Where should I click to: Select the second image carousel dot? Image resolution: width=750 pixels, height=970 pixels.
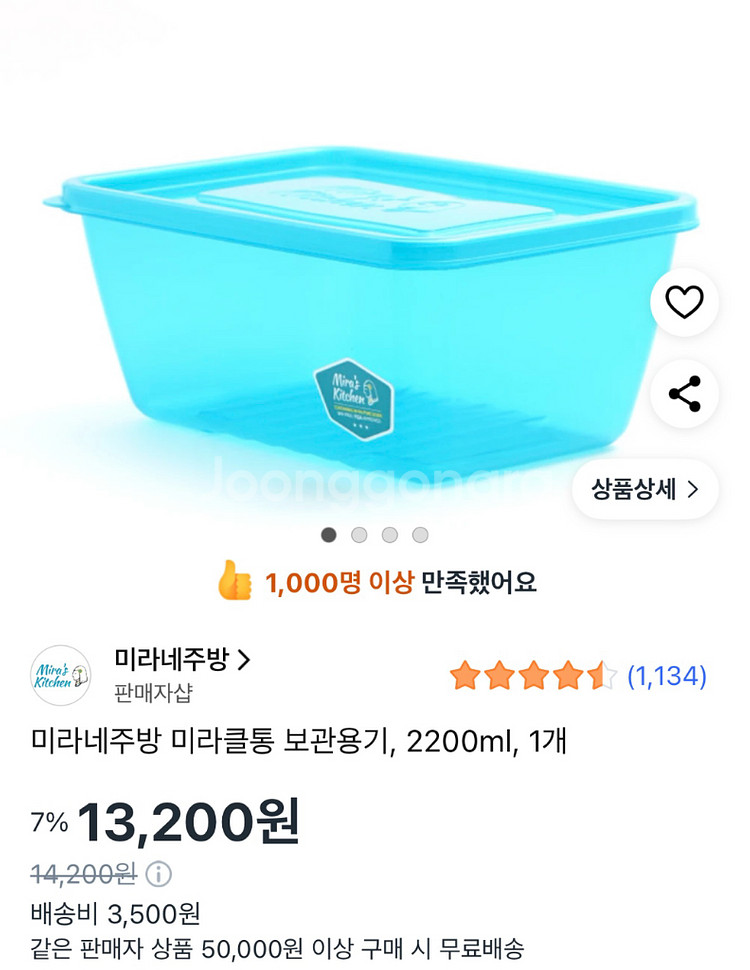359,535
